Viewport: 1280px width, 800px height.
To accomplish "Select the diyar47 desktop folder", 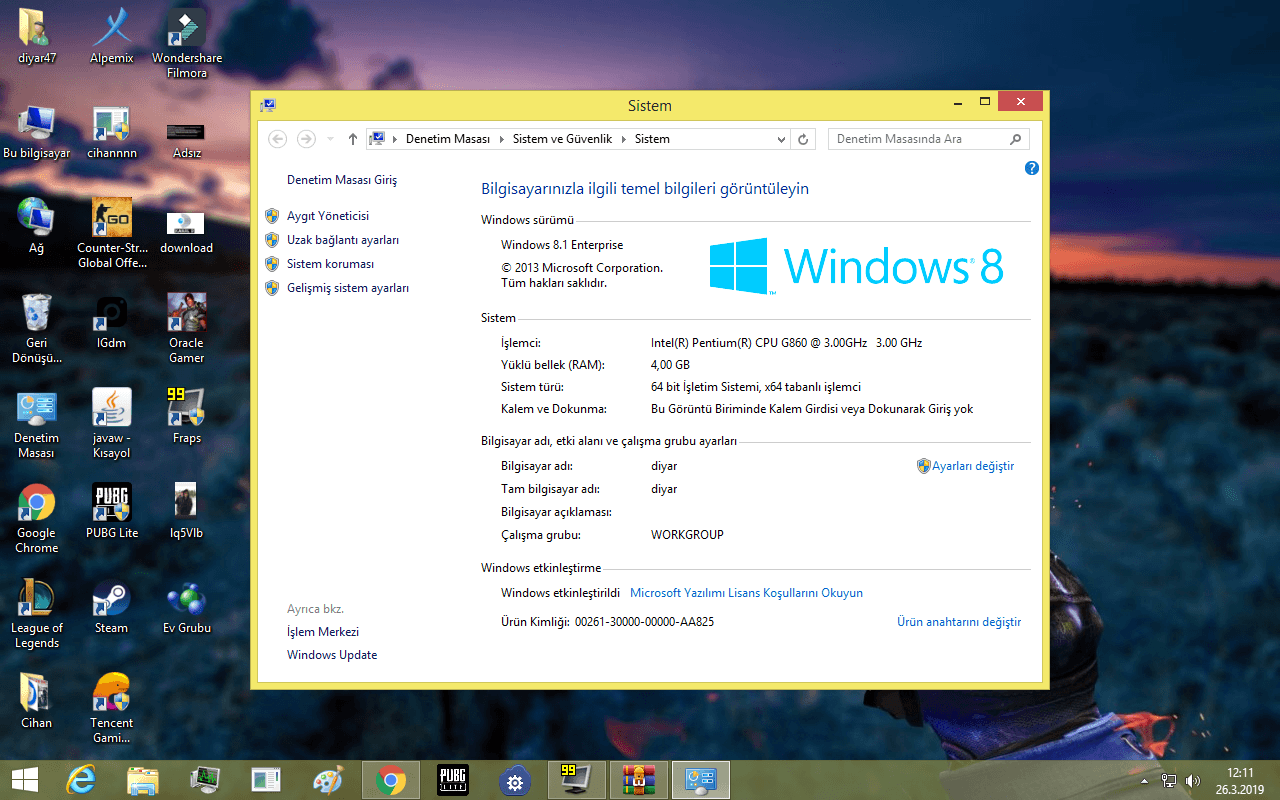I will (x=37, y=37).
